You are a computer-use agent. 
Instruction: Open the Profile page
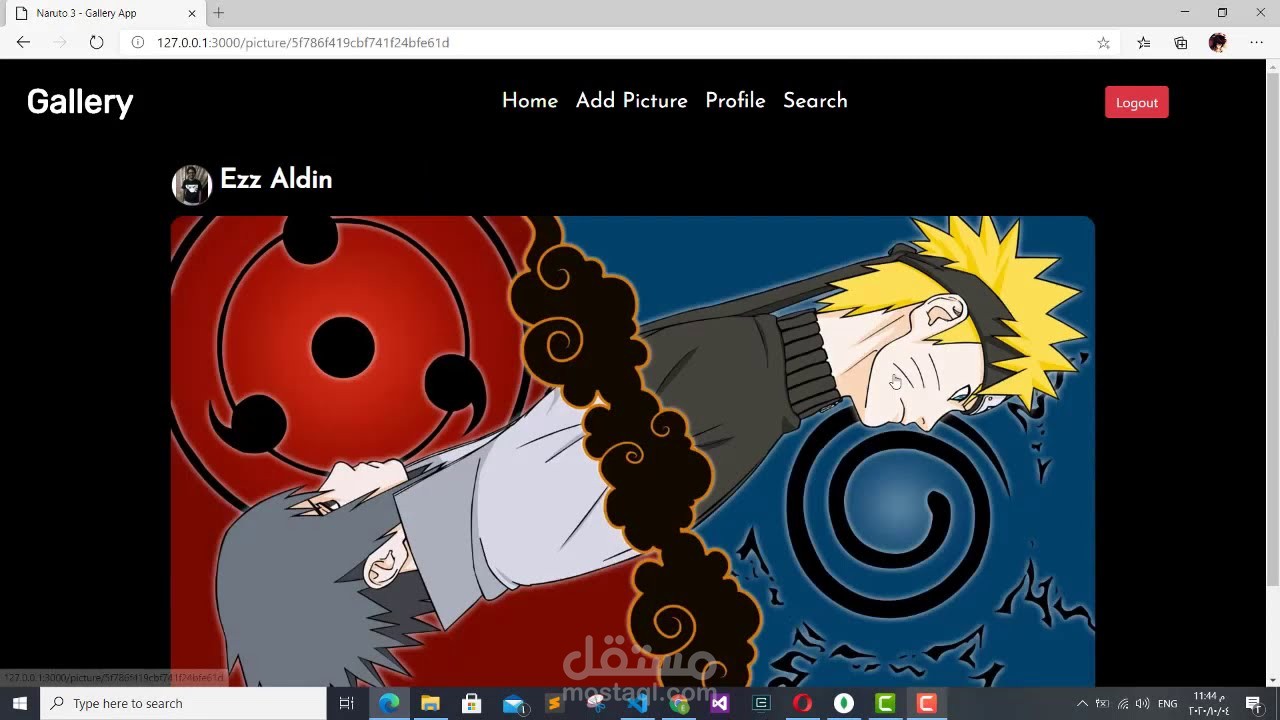[x=735, y=101]
